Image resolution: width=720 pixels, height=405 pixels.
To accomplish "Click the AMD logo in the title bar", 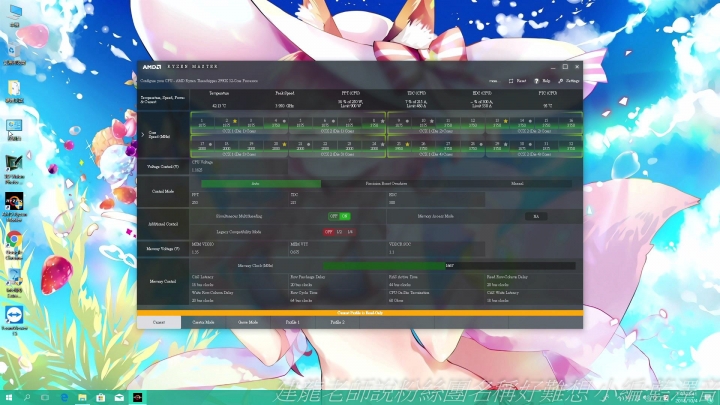I will click(152, 67).
